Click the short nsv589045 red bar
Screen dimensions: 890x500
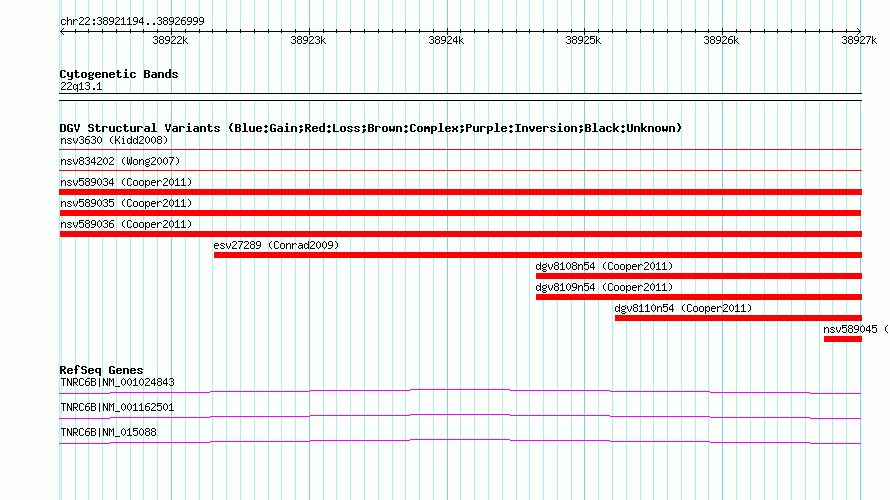point(843,339)
